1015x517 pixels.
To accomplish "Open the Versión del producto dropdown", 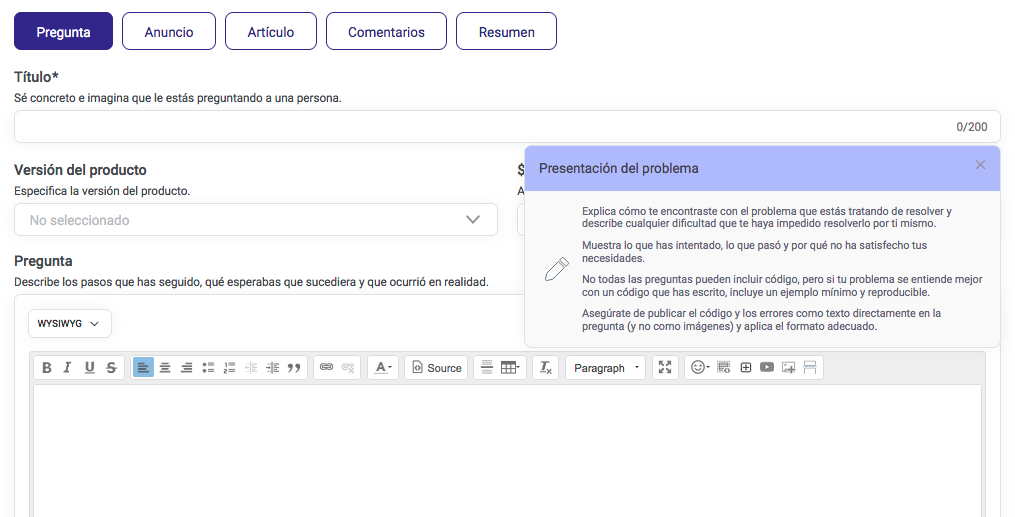I will tap(256, 220).
